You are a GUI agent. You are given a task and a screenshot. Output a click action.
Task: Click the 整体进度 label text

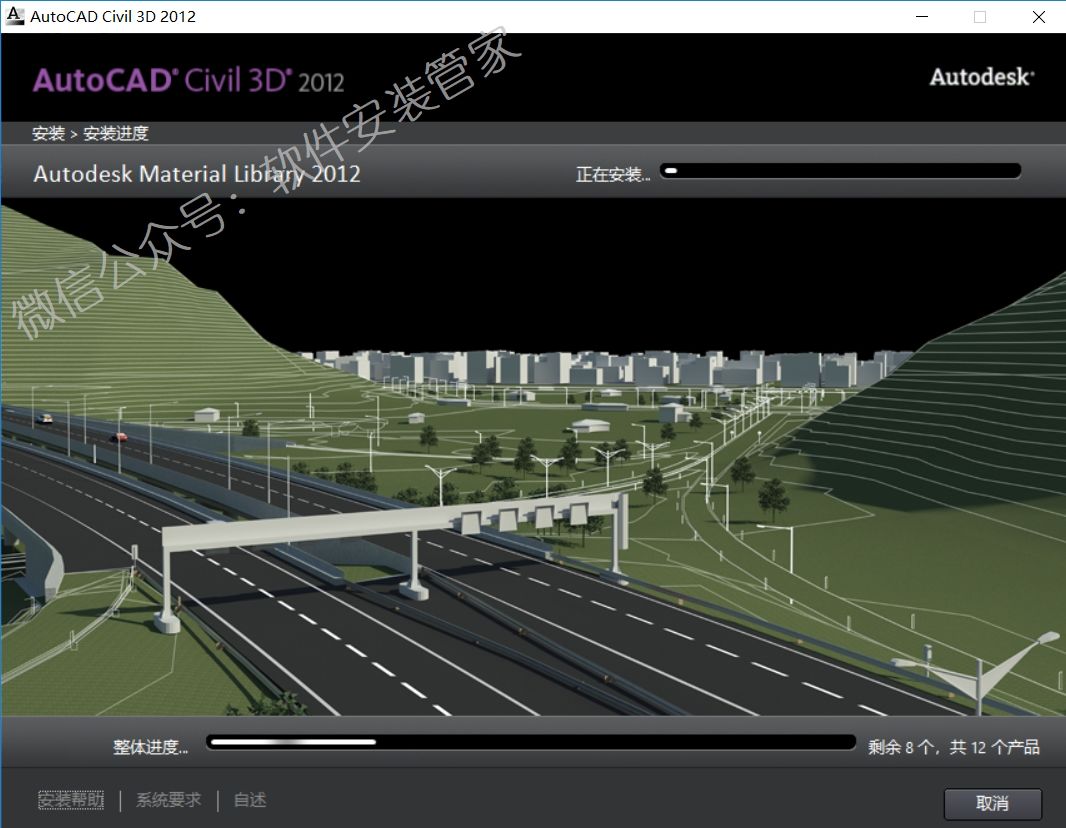(150, 747)
